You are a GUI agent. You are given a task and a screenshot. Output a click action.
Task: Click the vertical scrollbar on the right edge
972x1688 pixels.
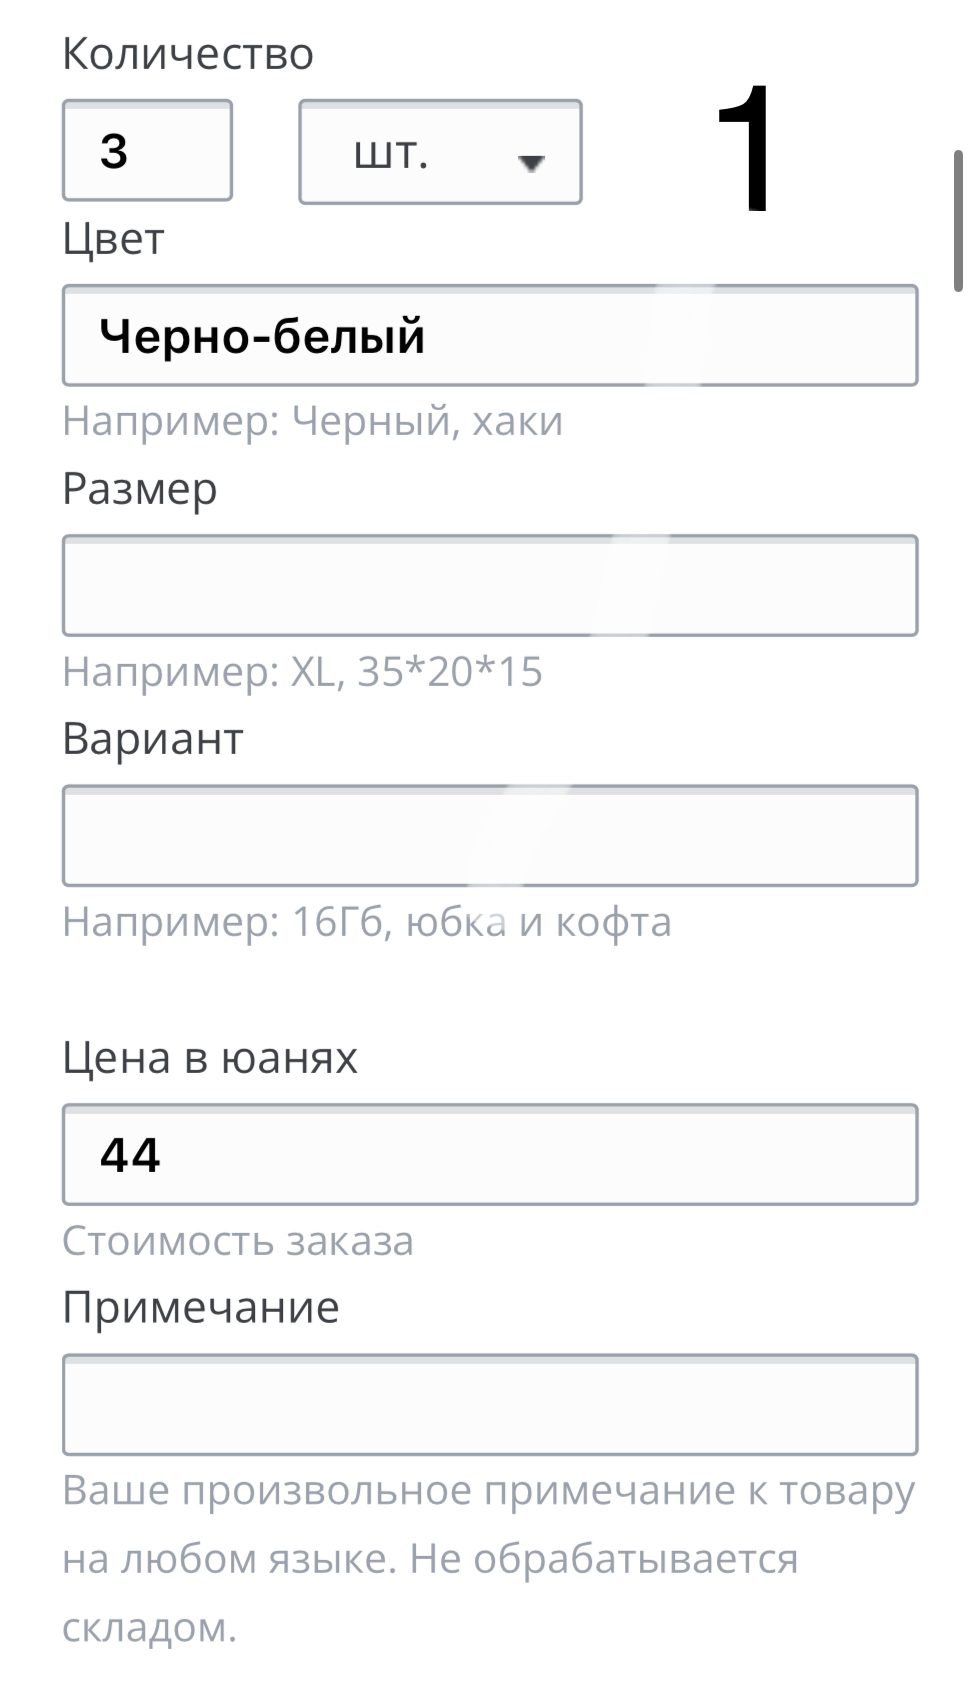[957, 220]
